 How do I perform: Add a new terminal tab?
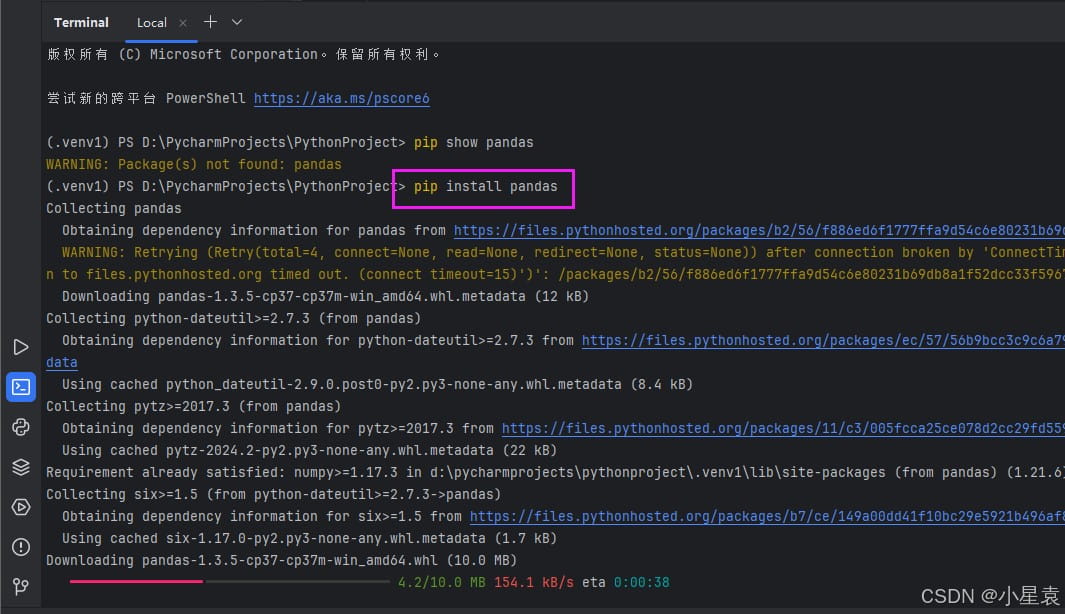[210, 22]
